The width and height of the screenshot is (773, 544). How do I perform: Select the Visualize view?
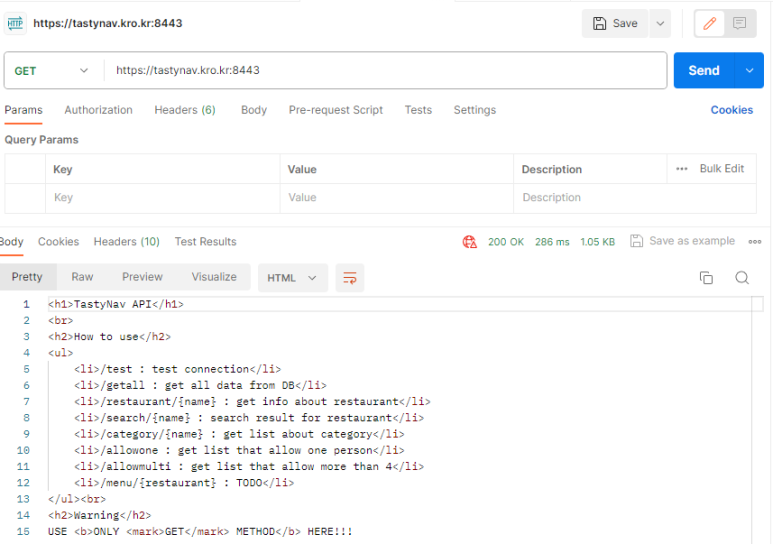(214, 277)
